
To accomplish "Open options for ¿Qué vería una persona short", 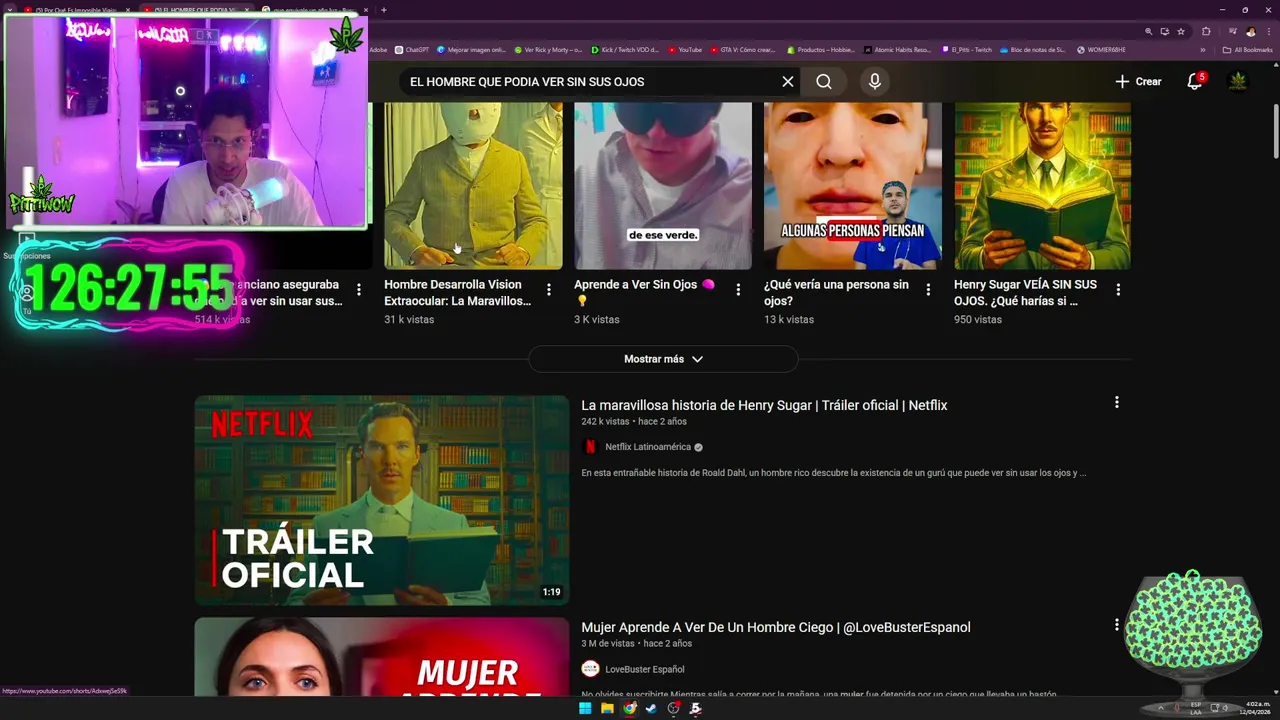I will [928, 290].
